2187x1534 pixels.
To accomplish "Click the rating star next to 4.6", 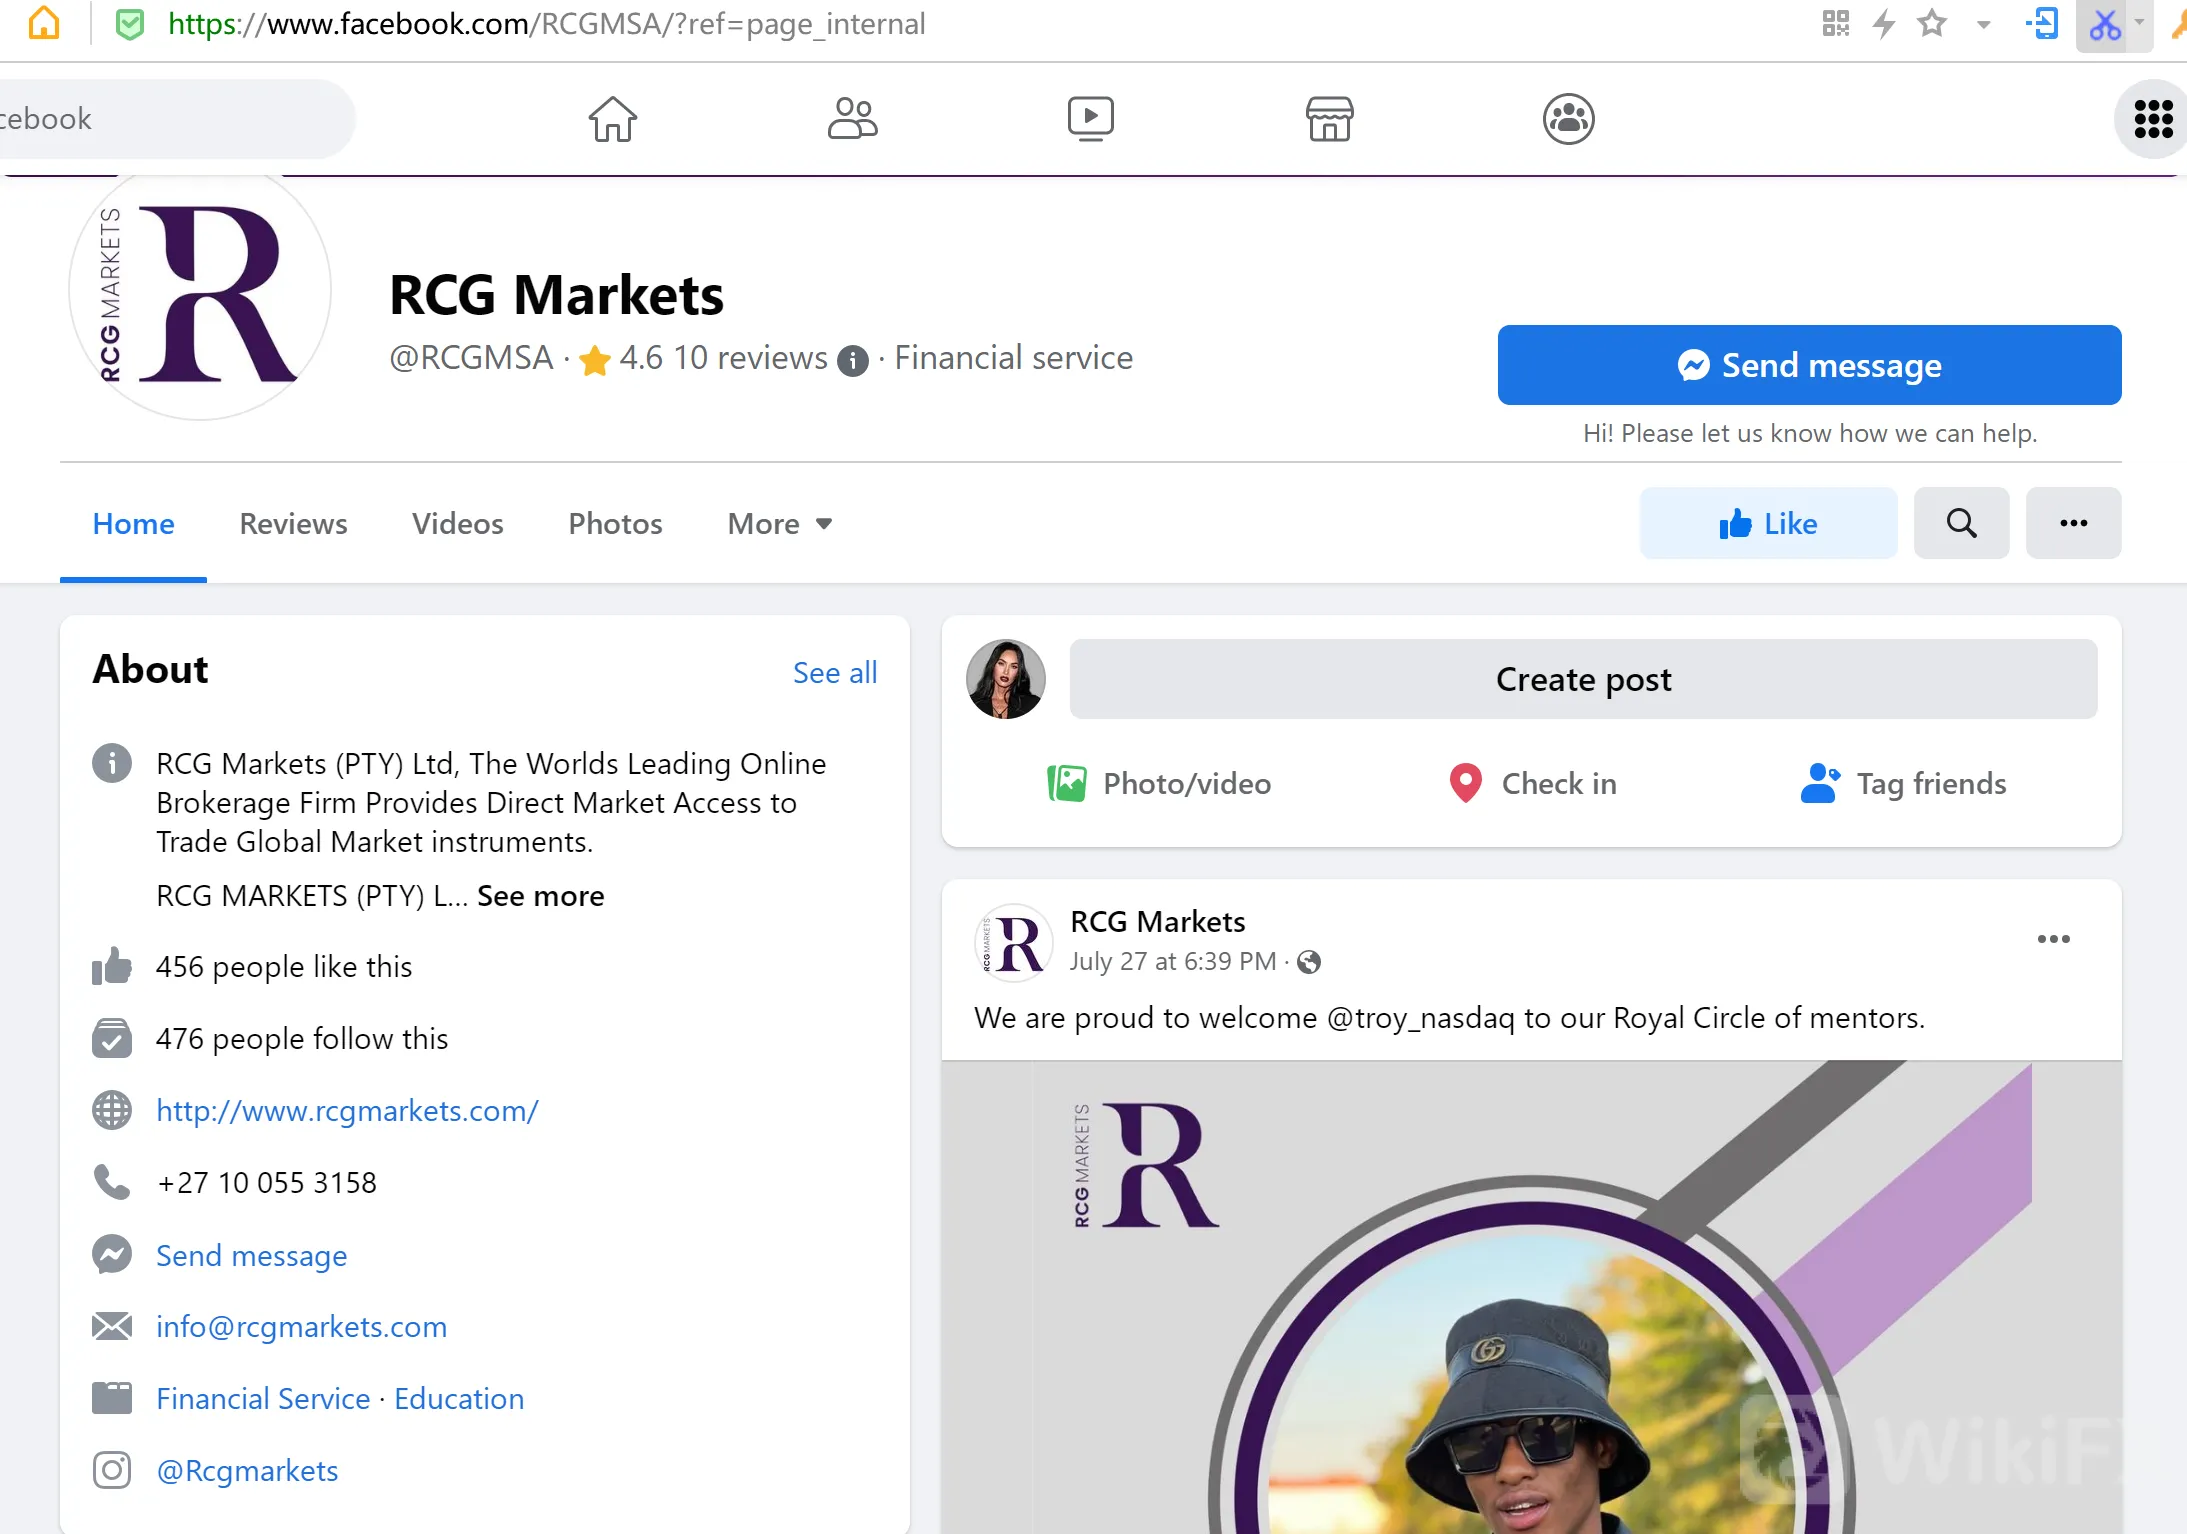I will [x=595, y=359].
